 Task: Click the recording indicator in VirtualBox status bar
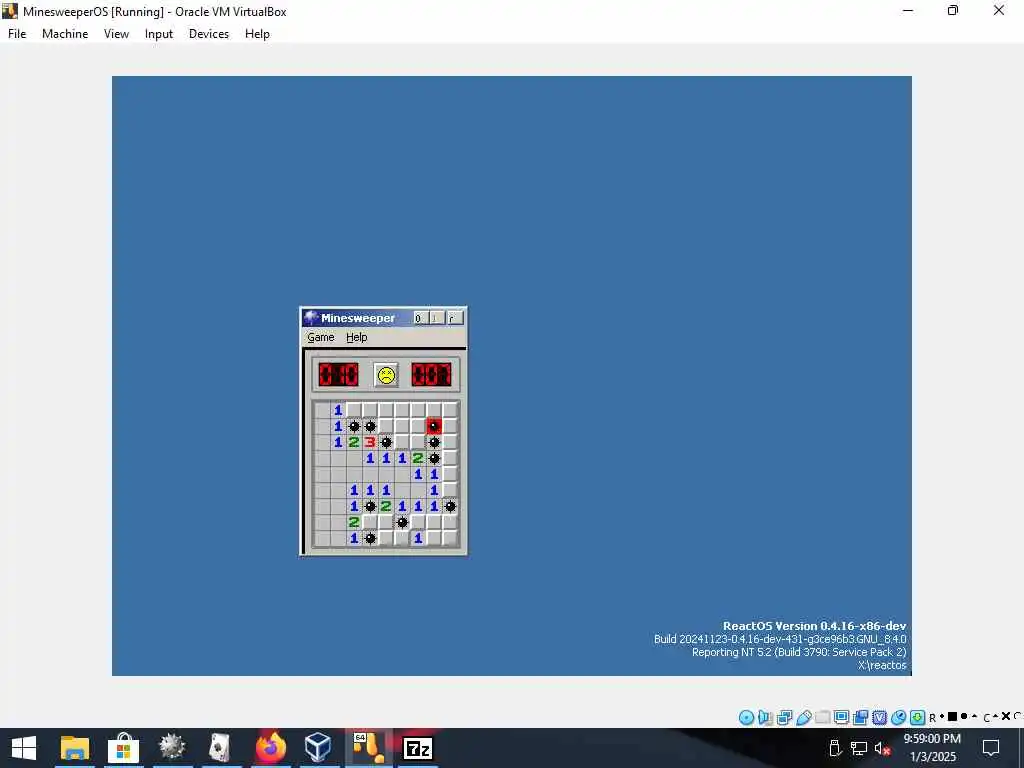861,718
